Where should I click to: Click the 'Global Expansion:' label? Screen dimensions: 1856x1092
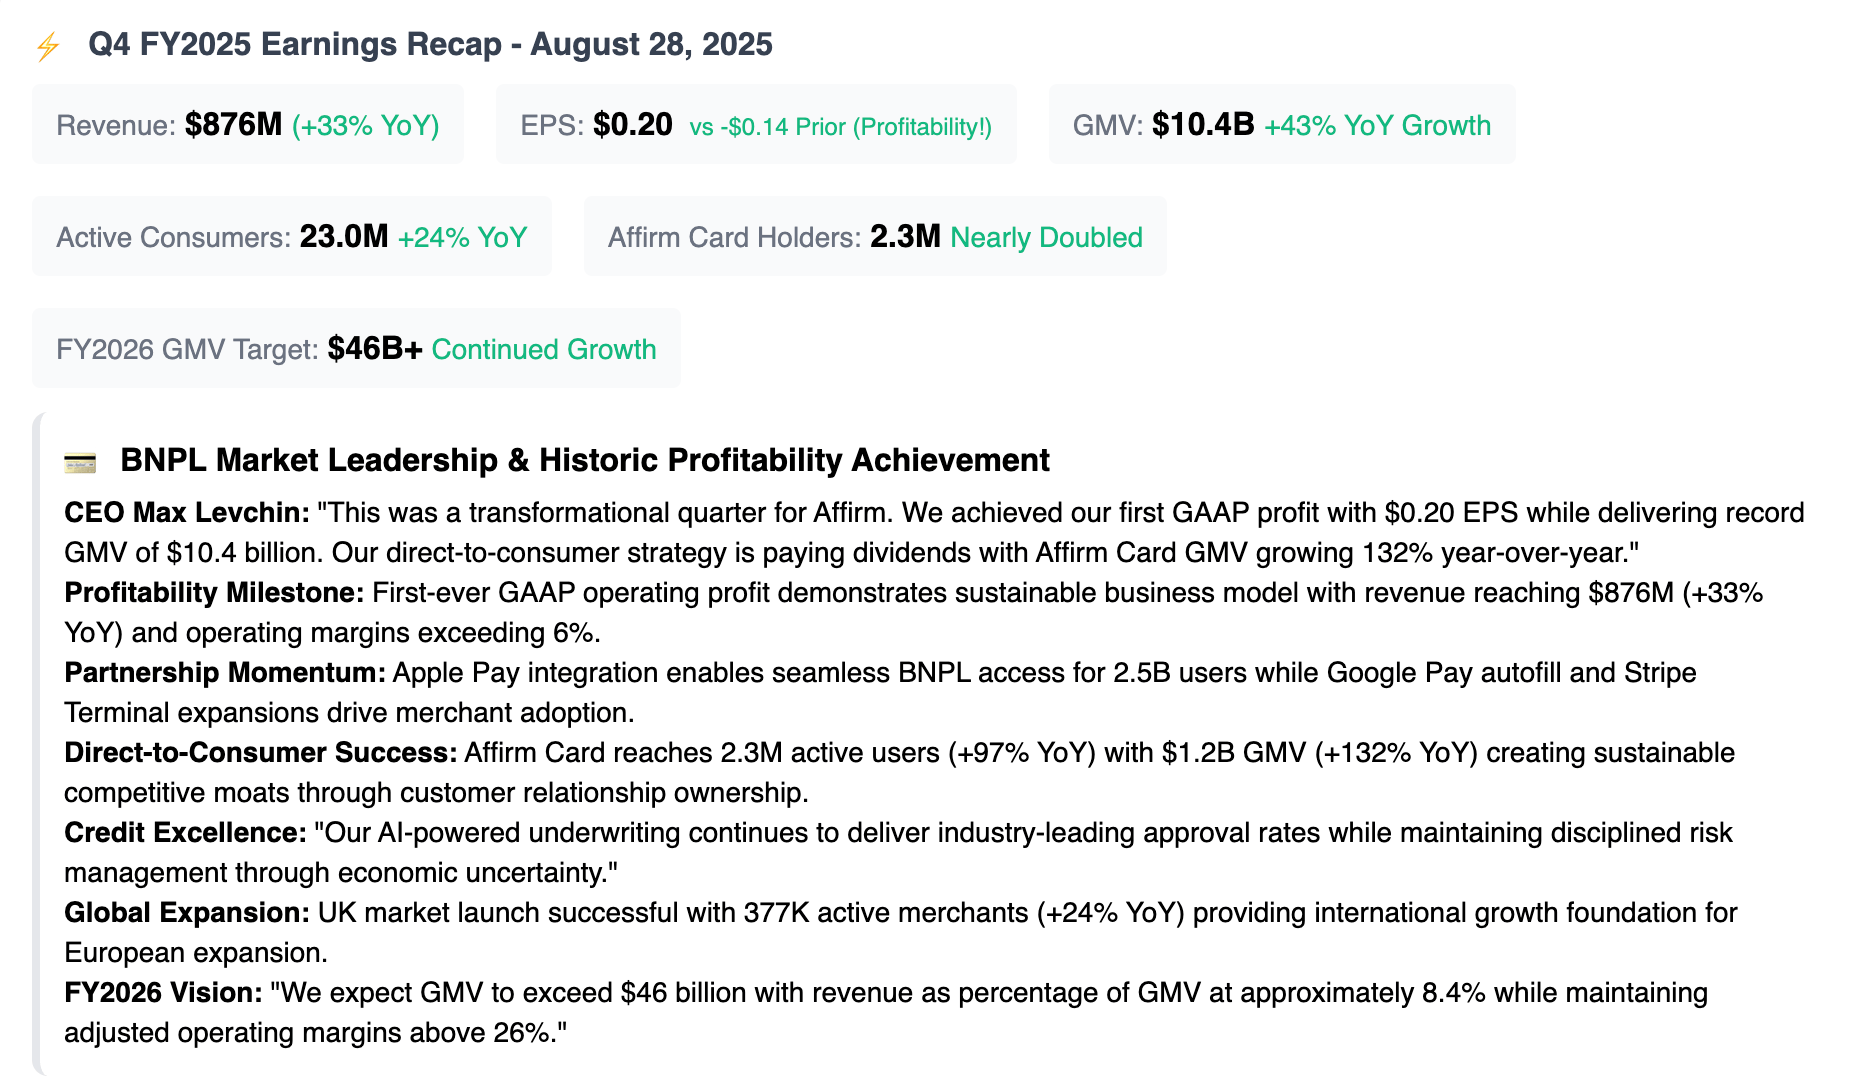(187, 913)
